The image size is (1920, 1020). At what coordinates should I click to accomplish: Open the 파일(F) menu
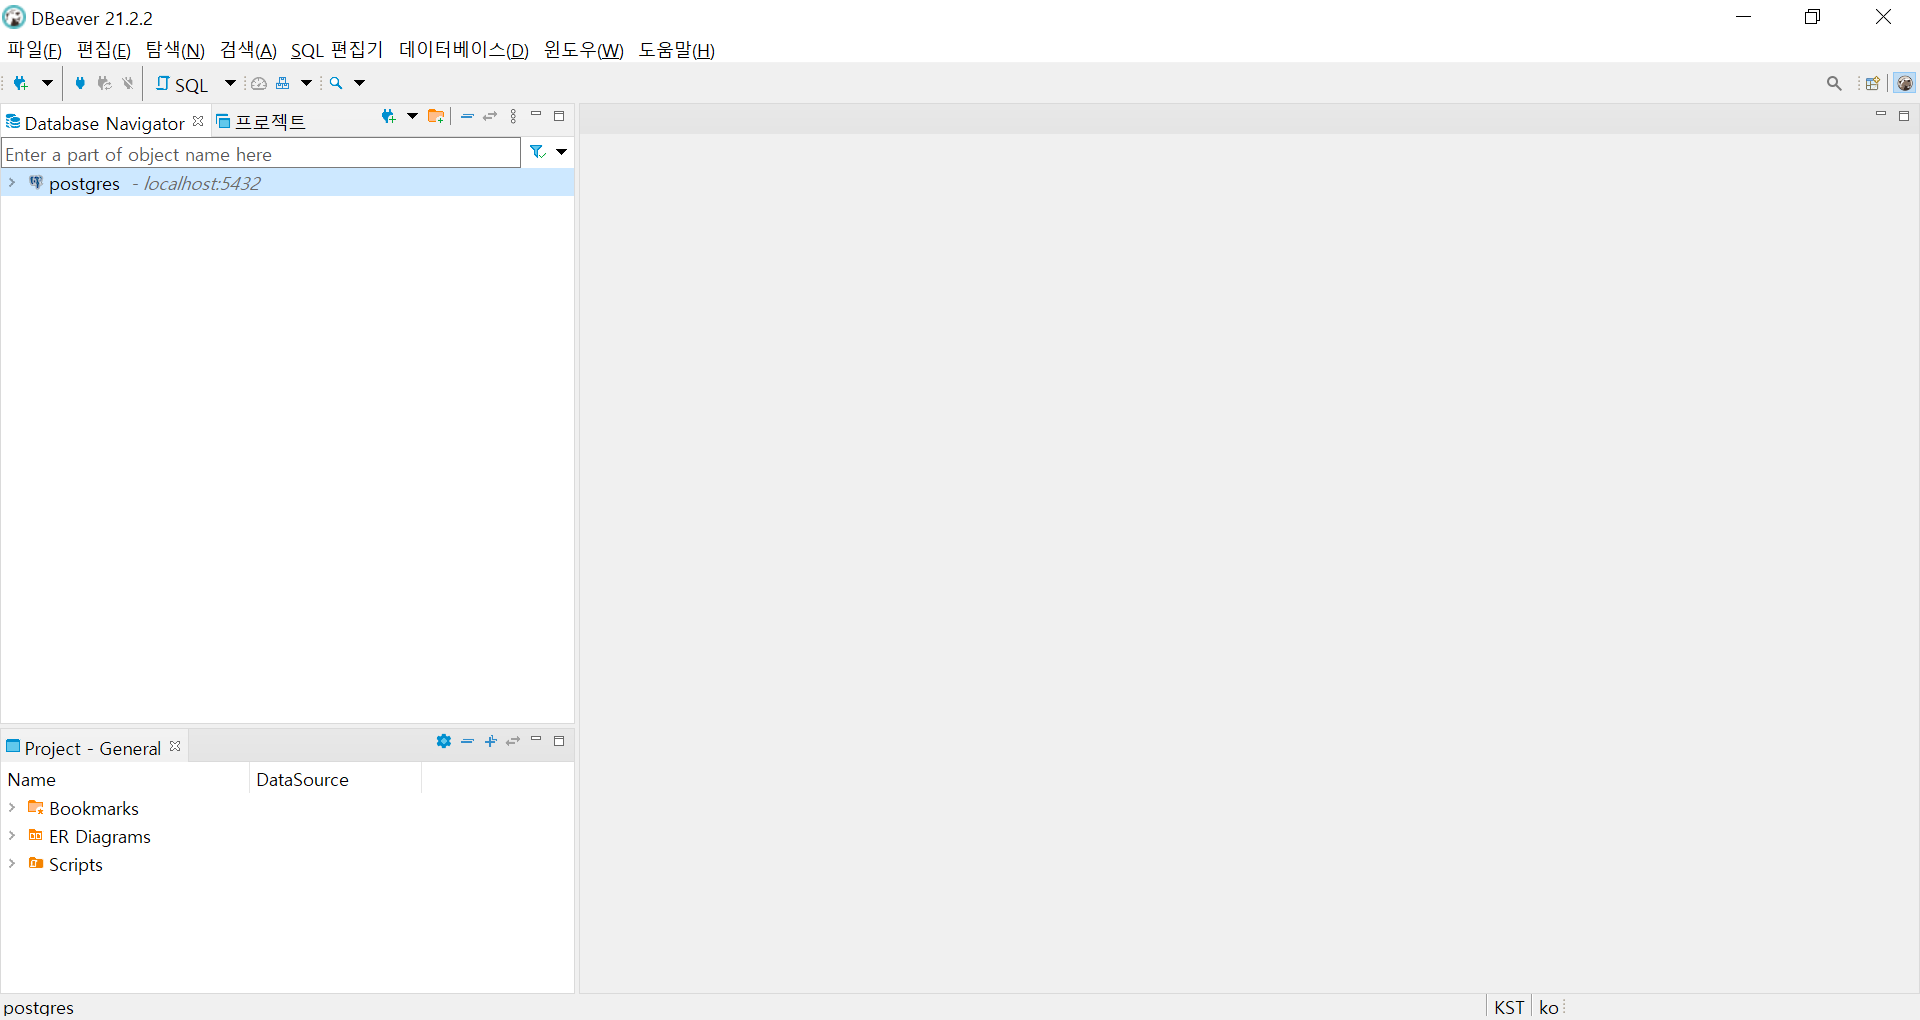pyautogui.click(x=35, y=50)
